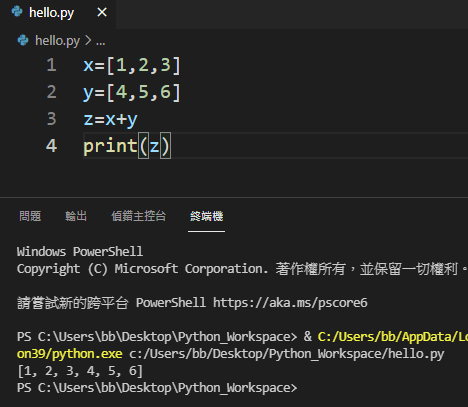Viewport: 468px width, 407px height.
Task: Open the 偵錯主控台 panel tab
Action: 138,216
